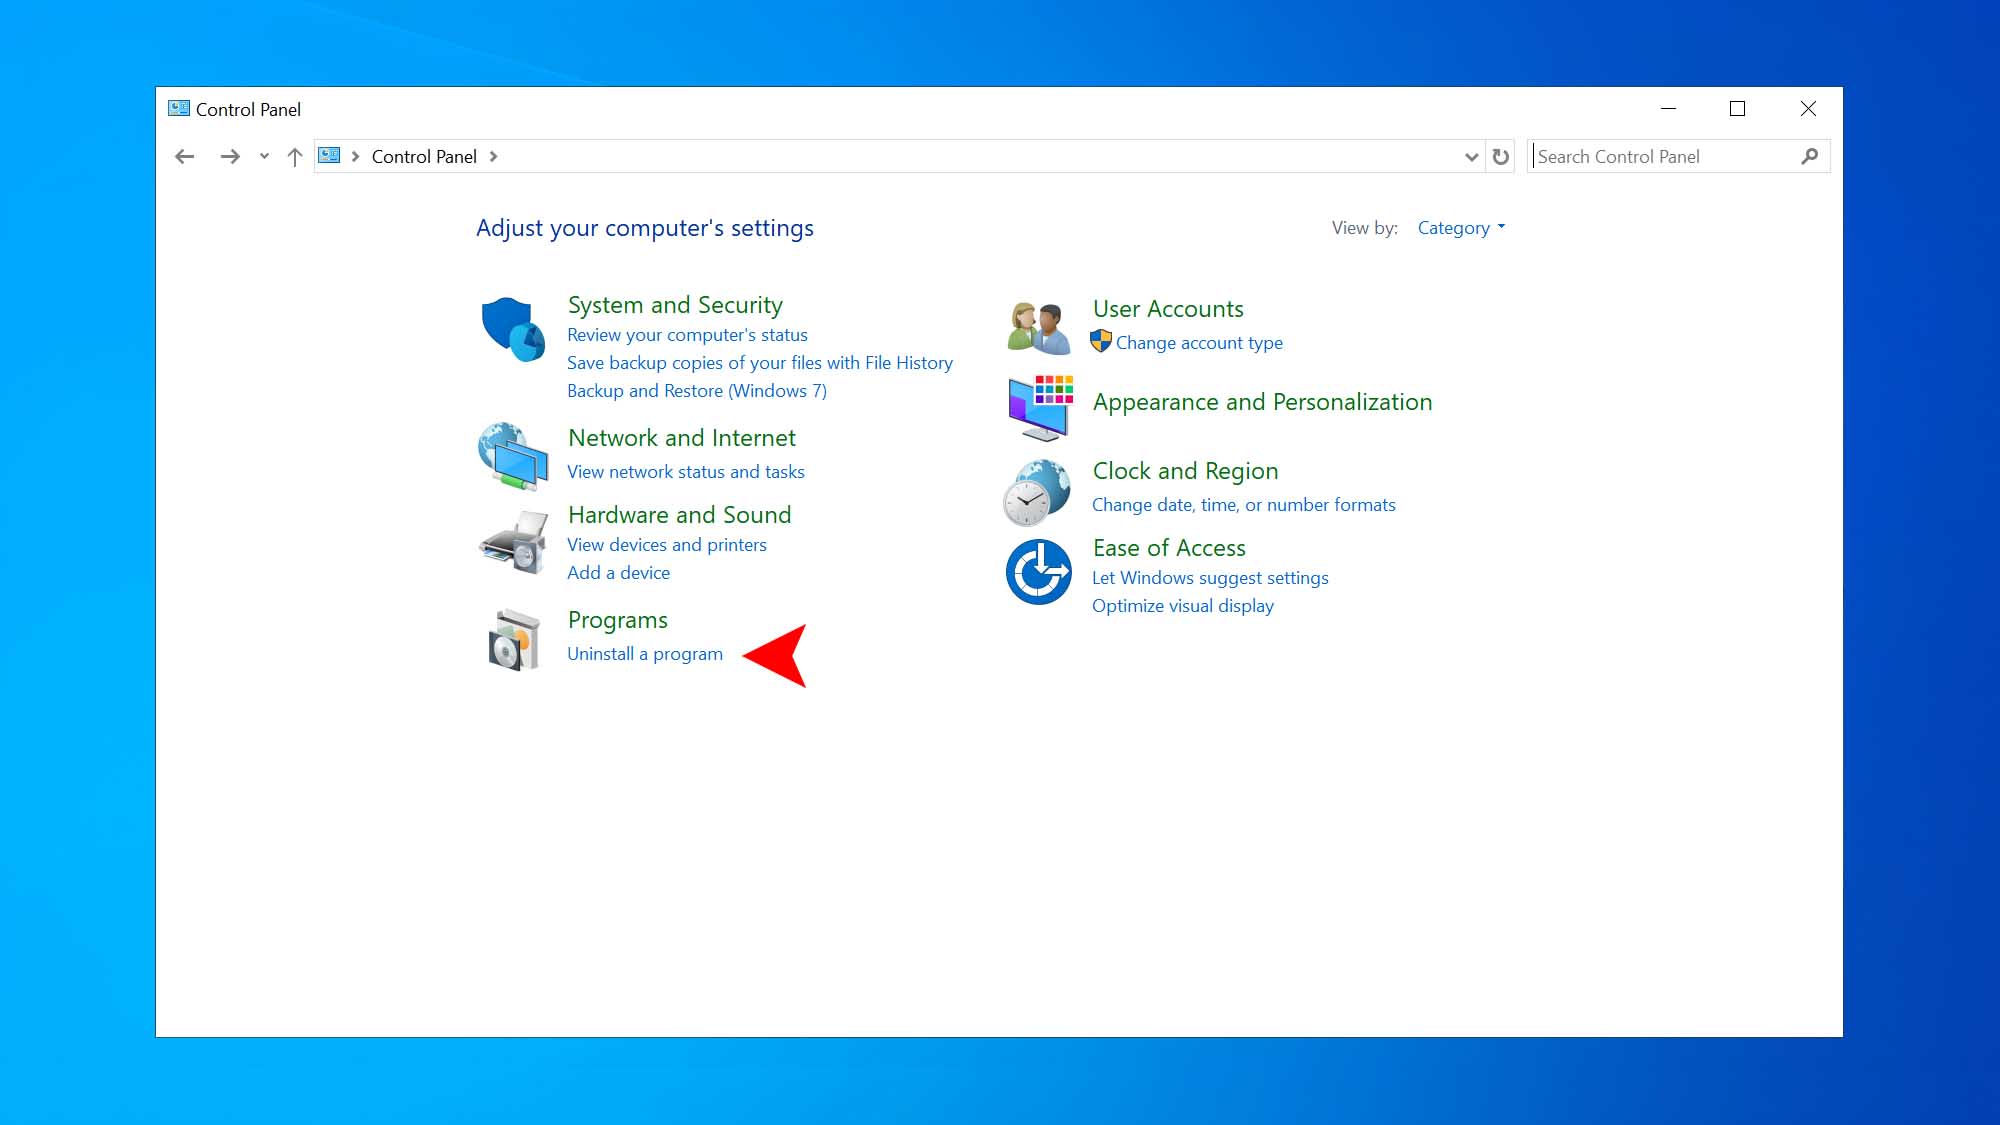Click Add a device link
Screen dimensions: 2000x1125
tap(619, 573)
